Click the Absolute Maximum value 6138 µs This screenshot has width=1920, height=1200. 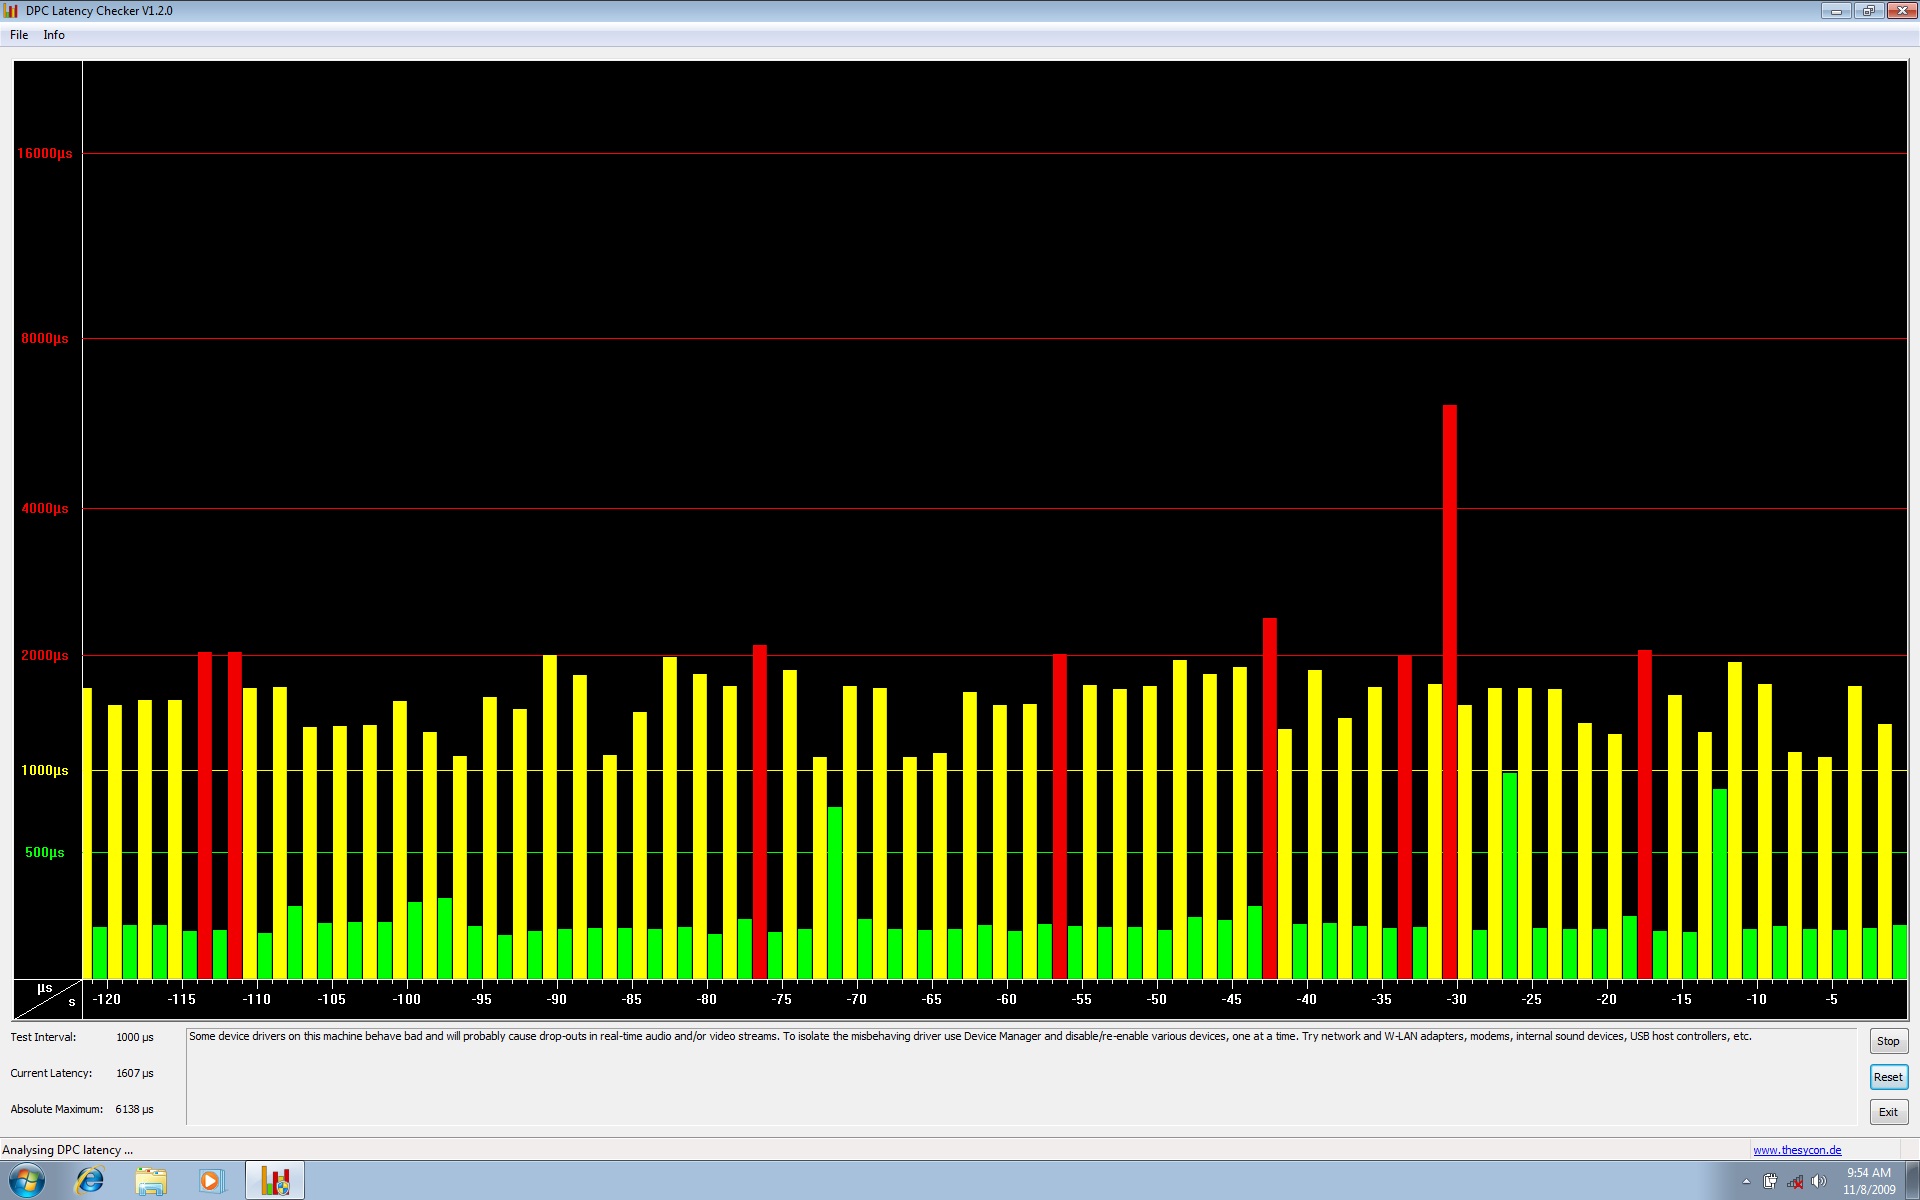tap(135, 1109)
